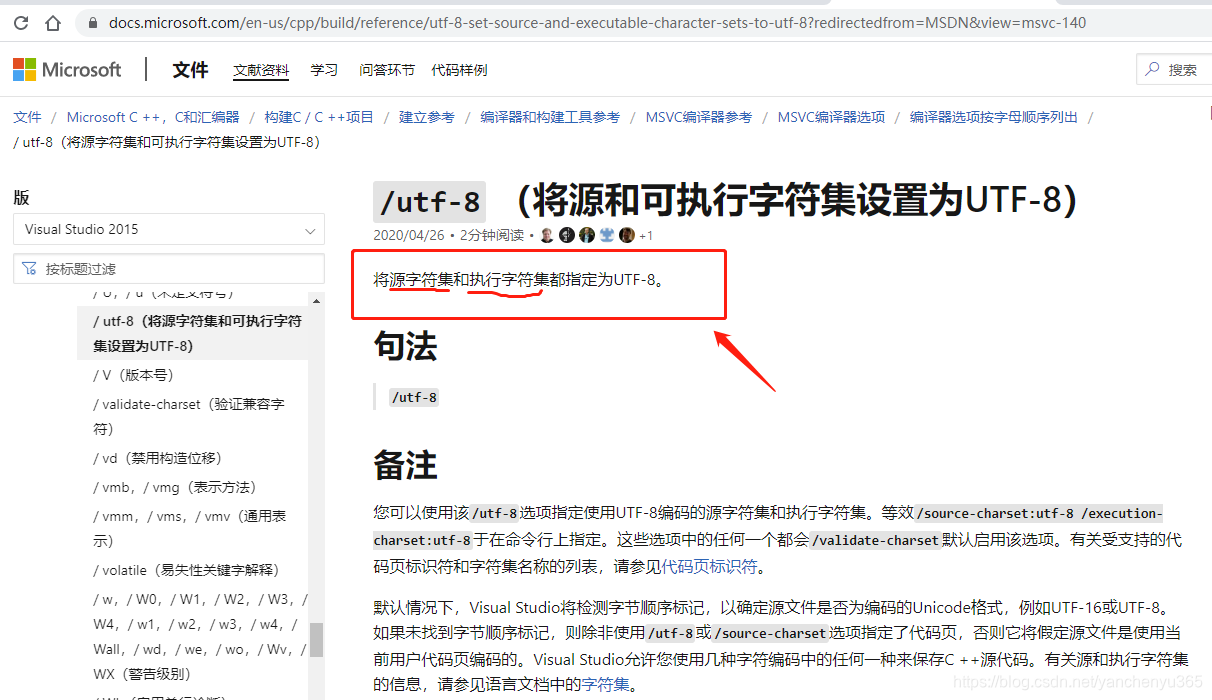
Task: Open the 学习 menu item
Action: tap(324, 70)
